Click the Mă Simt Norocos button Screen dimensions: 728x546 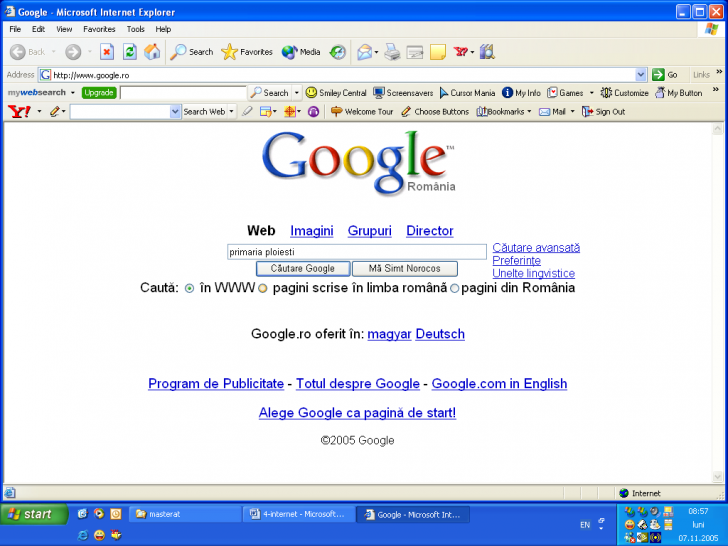(x=404, y=268)
